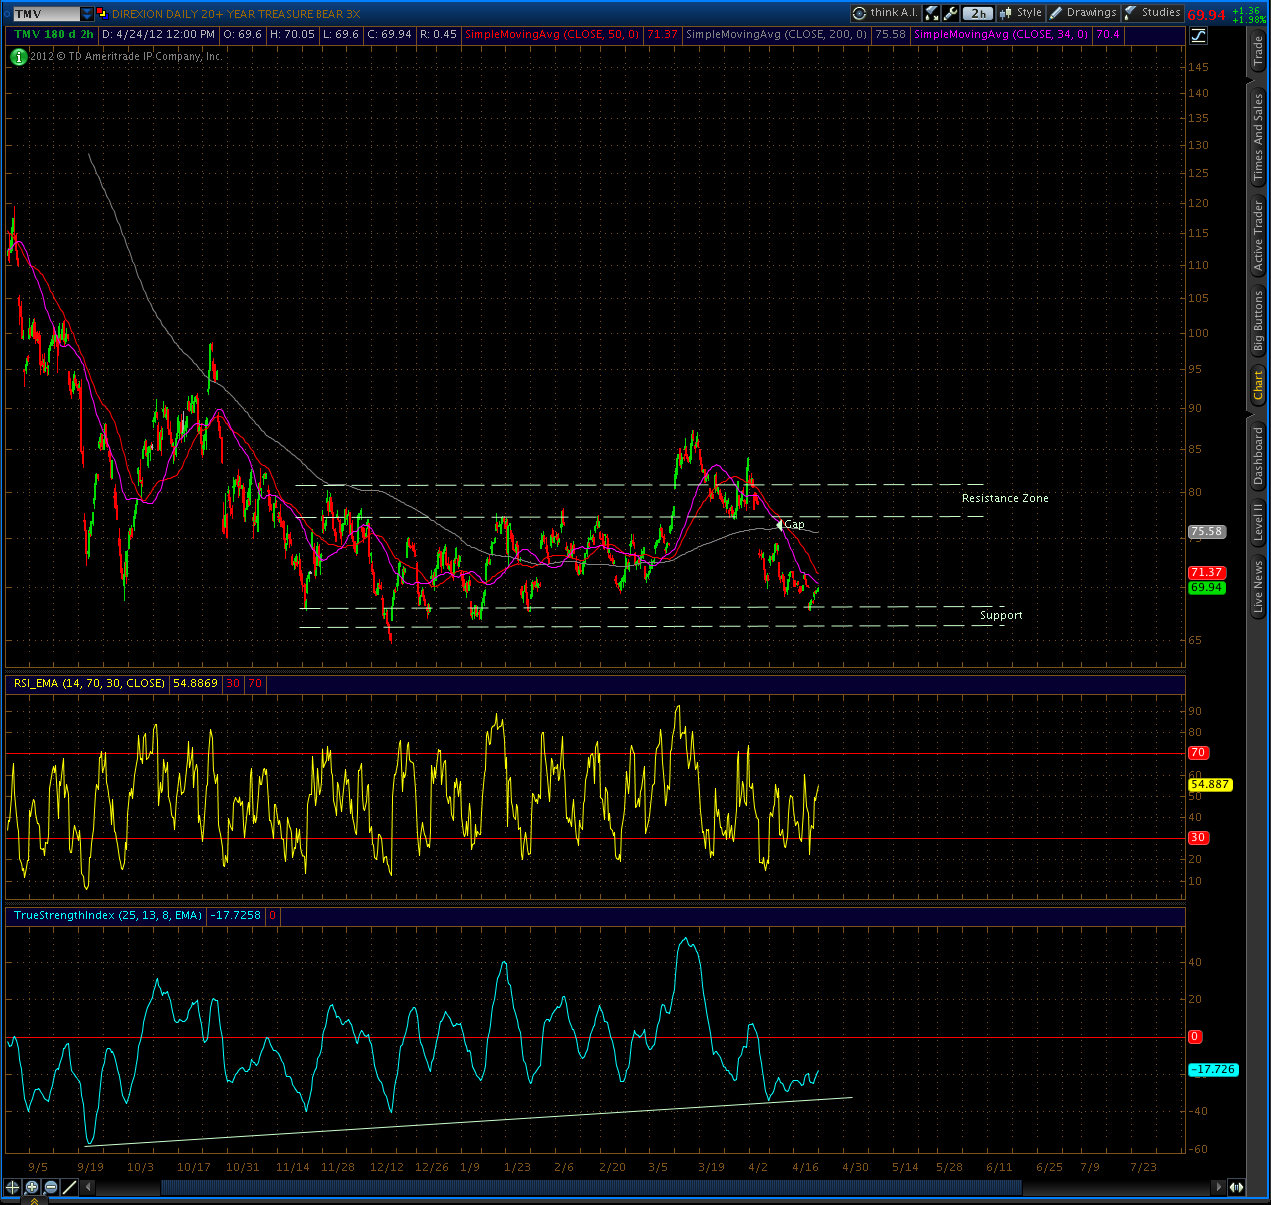The height and width of the screenshot is (1205, 1271).
Task: Open the Big Buttons side tab
Action: pyautogui.click(x=1259, y=321)
